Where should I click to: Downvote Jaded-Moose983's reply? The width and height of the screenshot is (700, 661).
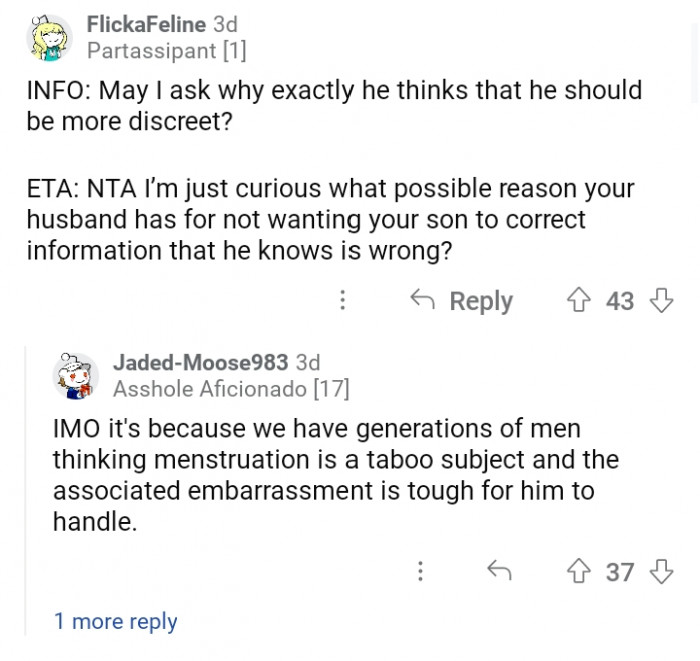(x=661, y=571)
